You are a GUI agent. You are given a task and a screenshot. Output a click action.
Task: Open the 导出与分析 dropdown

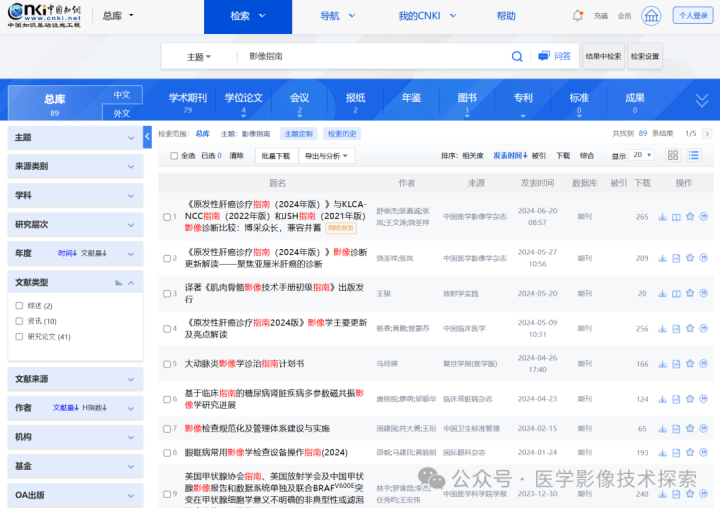(x=326, y=156)
